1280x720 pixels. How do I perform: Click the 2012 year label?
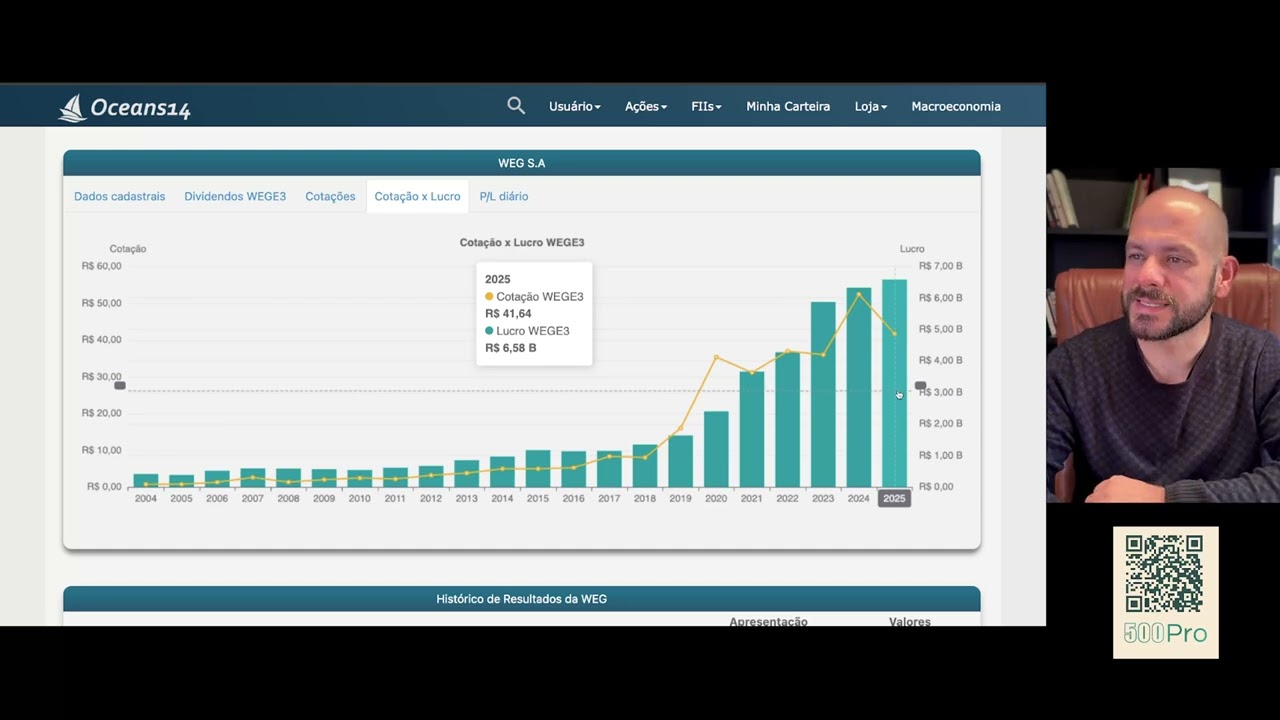(x=431, y=498)
